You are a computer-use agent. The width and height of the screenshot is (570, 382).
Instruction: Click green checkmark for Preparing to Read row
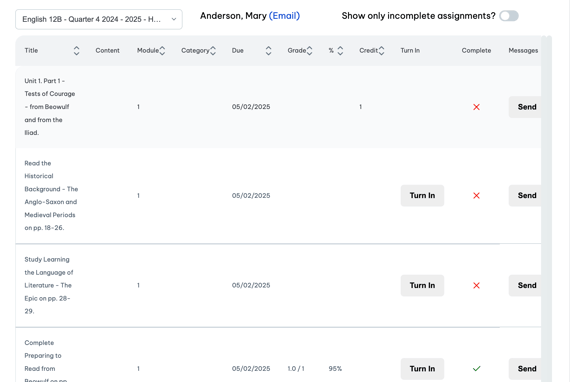click(476, 369)
